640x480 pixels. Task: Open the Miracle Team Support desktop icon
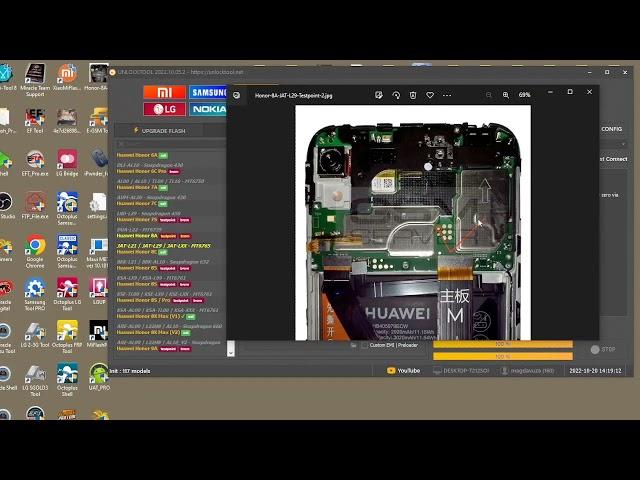point(35,80)
